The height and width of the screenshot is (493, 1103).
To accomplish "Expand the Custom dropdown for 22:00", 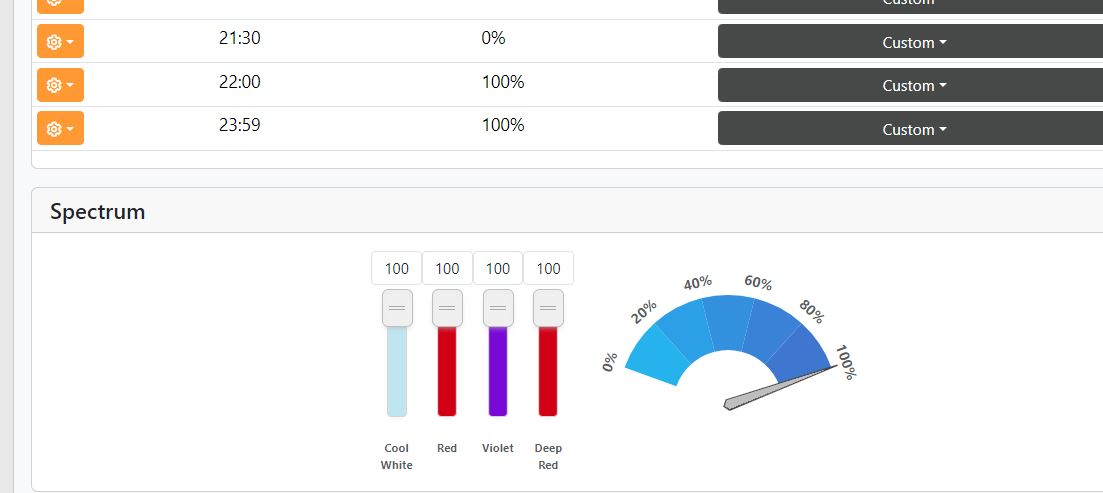I will [910, 85].
